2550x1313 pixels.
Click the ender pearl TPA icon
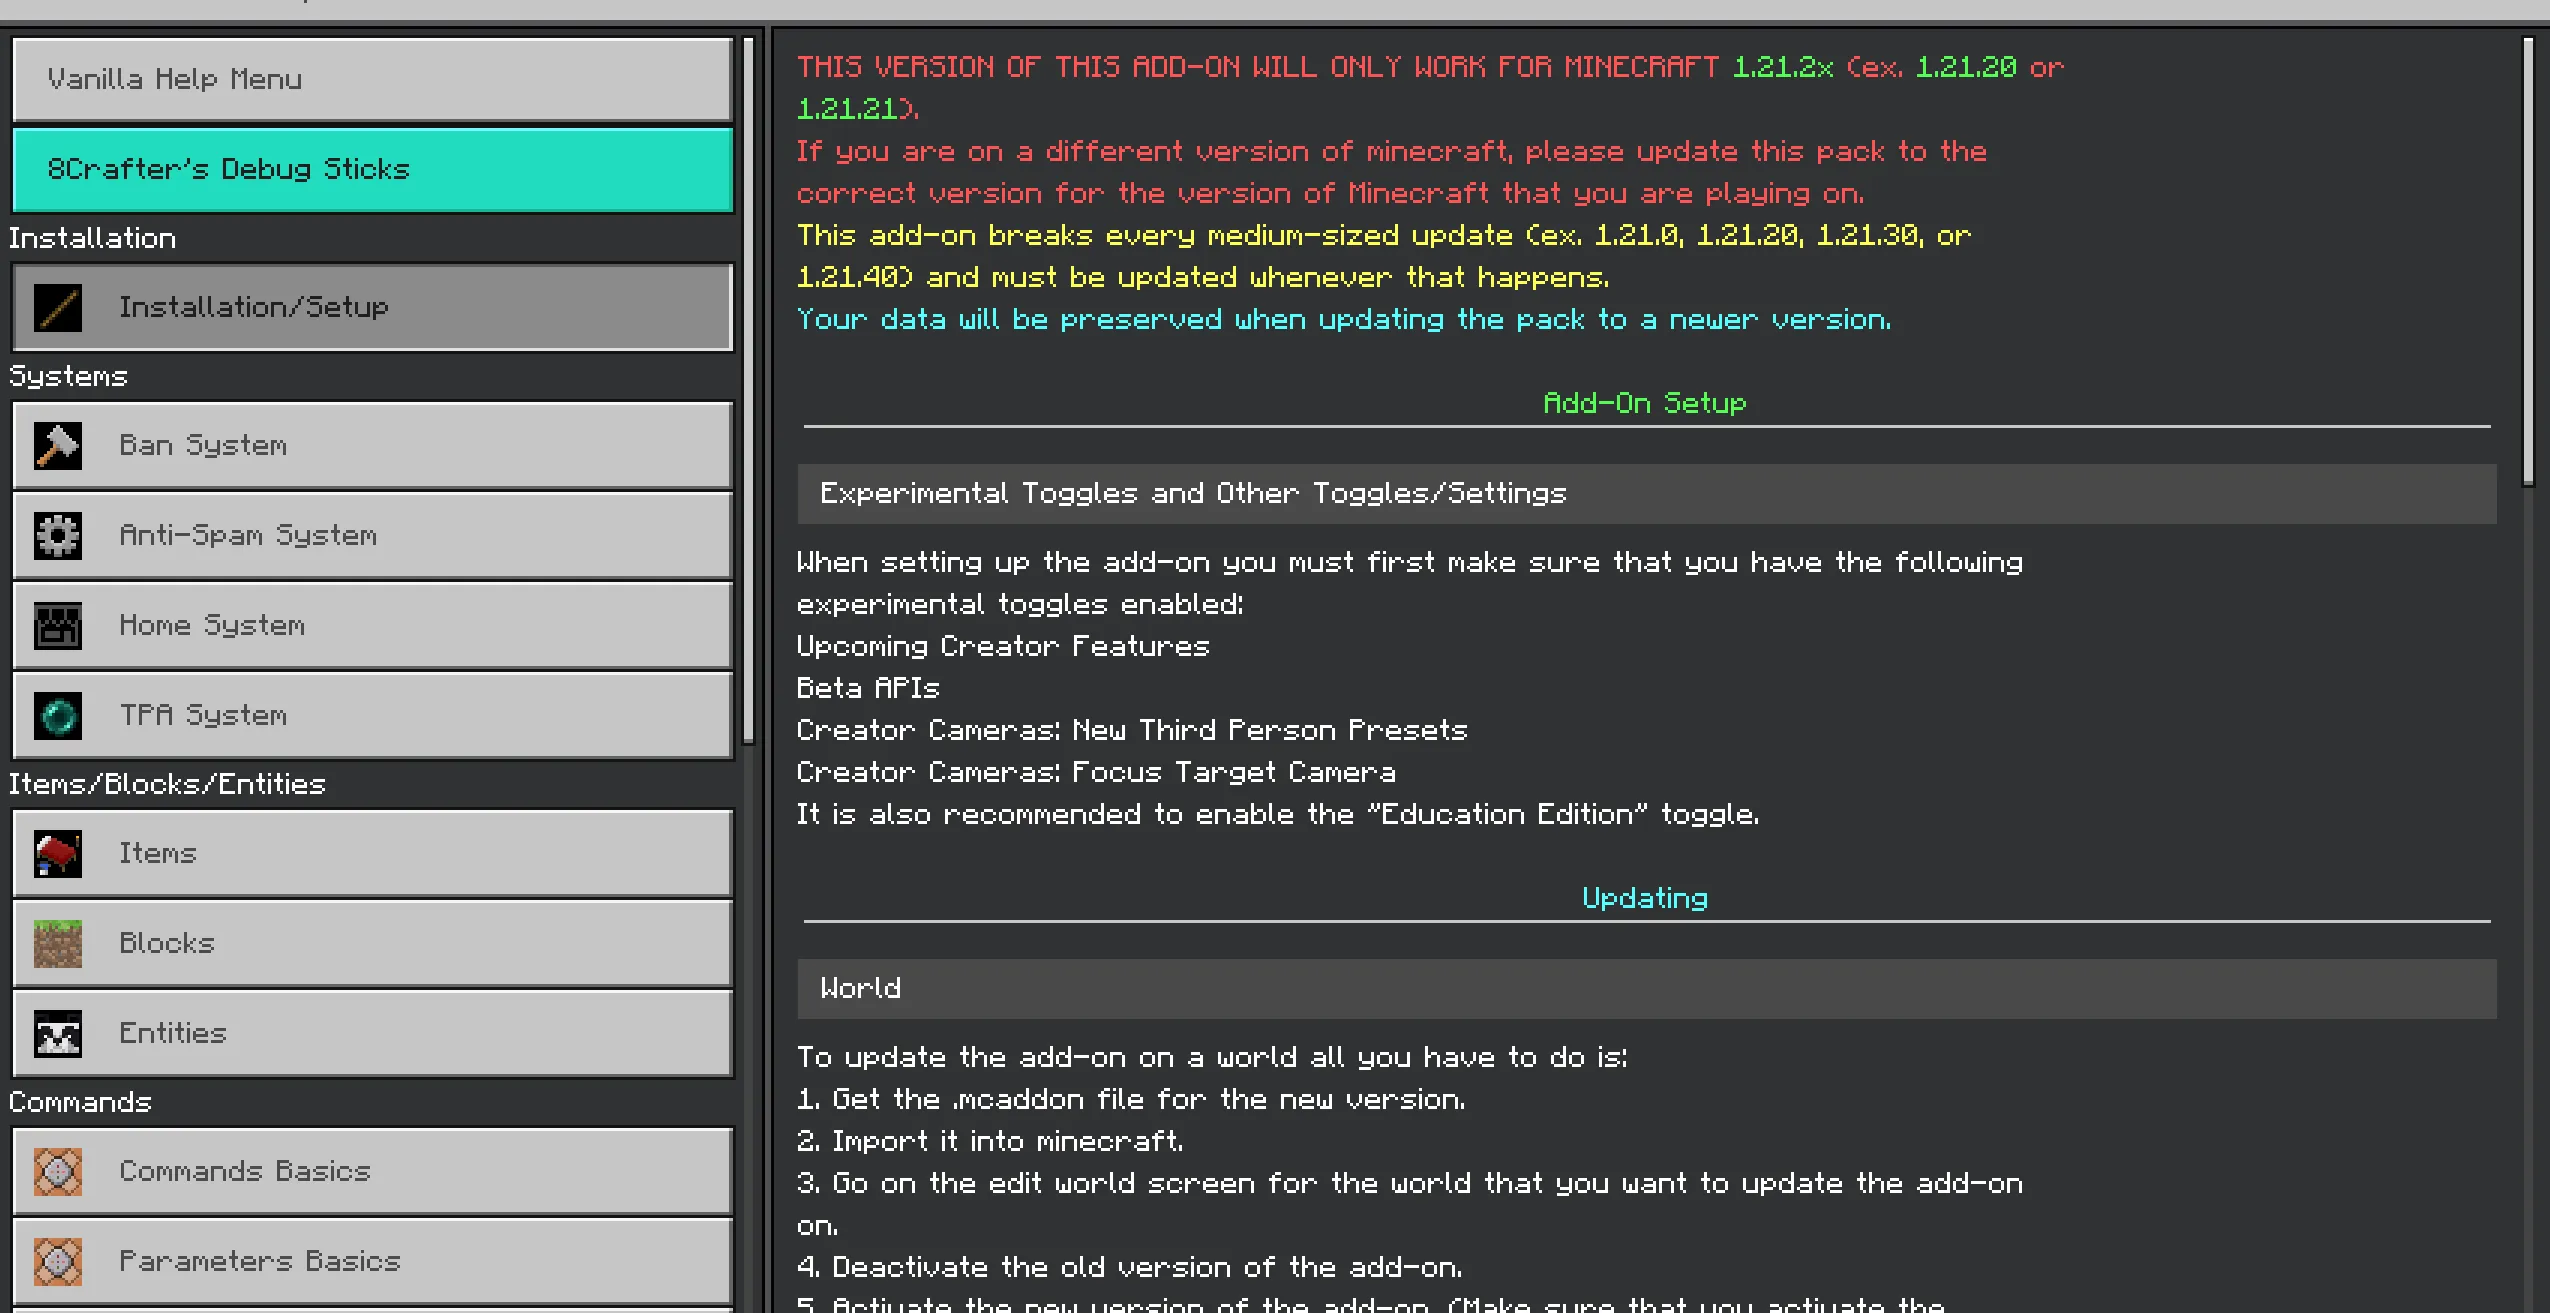[58, 716]
